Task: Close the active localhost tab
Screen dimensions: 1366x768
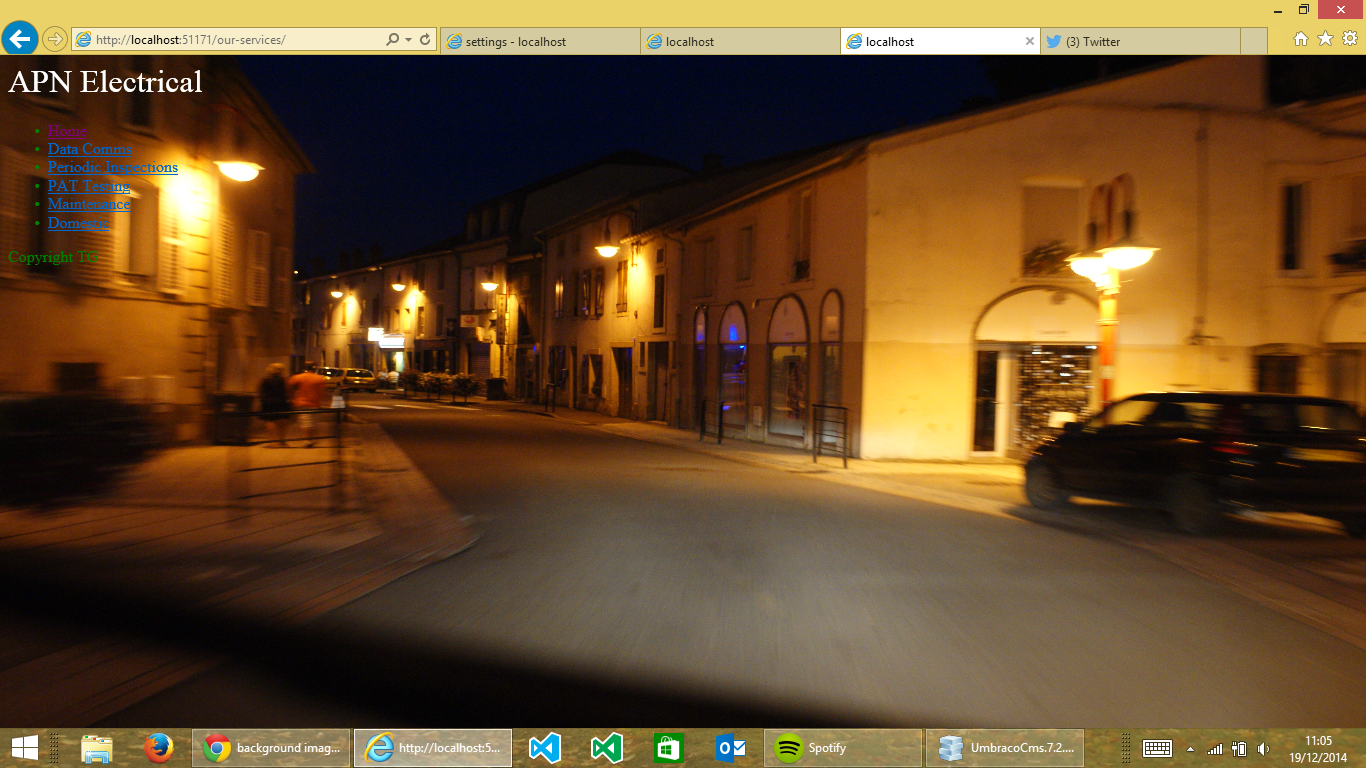Action: tap(1030, 42)
